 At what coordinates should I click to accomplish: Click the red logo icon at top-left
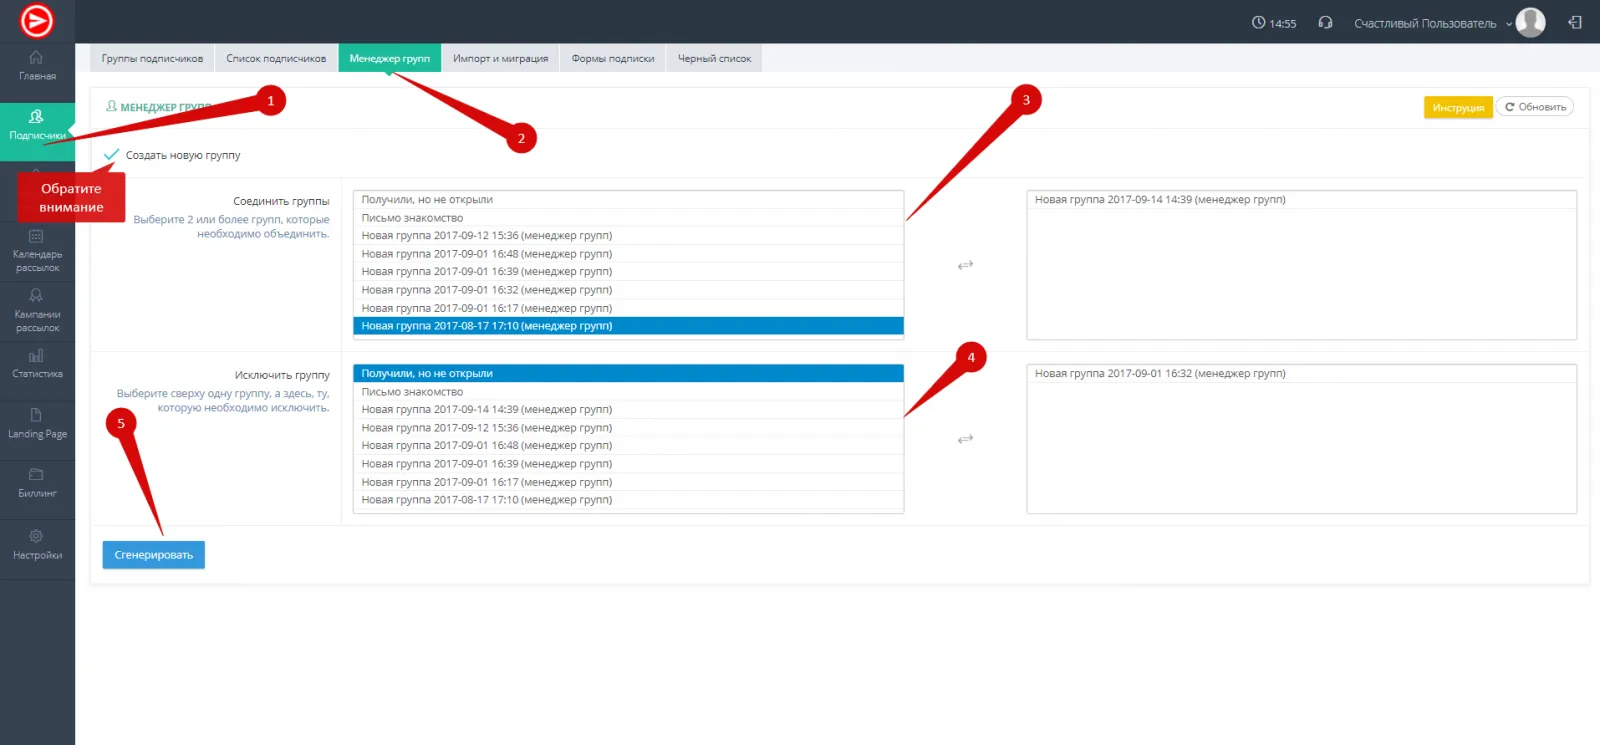[37, 21]
